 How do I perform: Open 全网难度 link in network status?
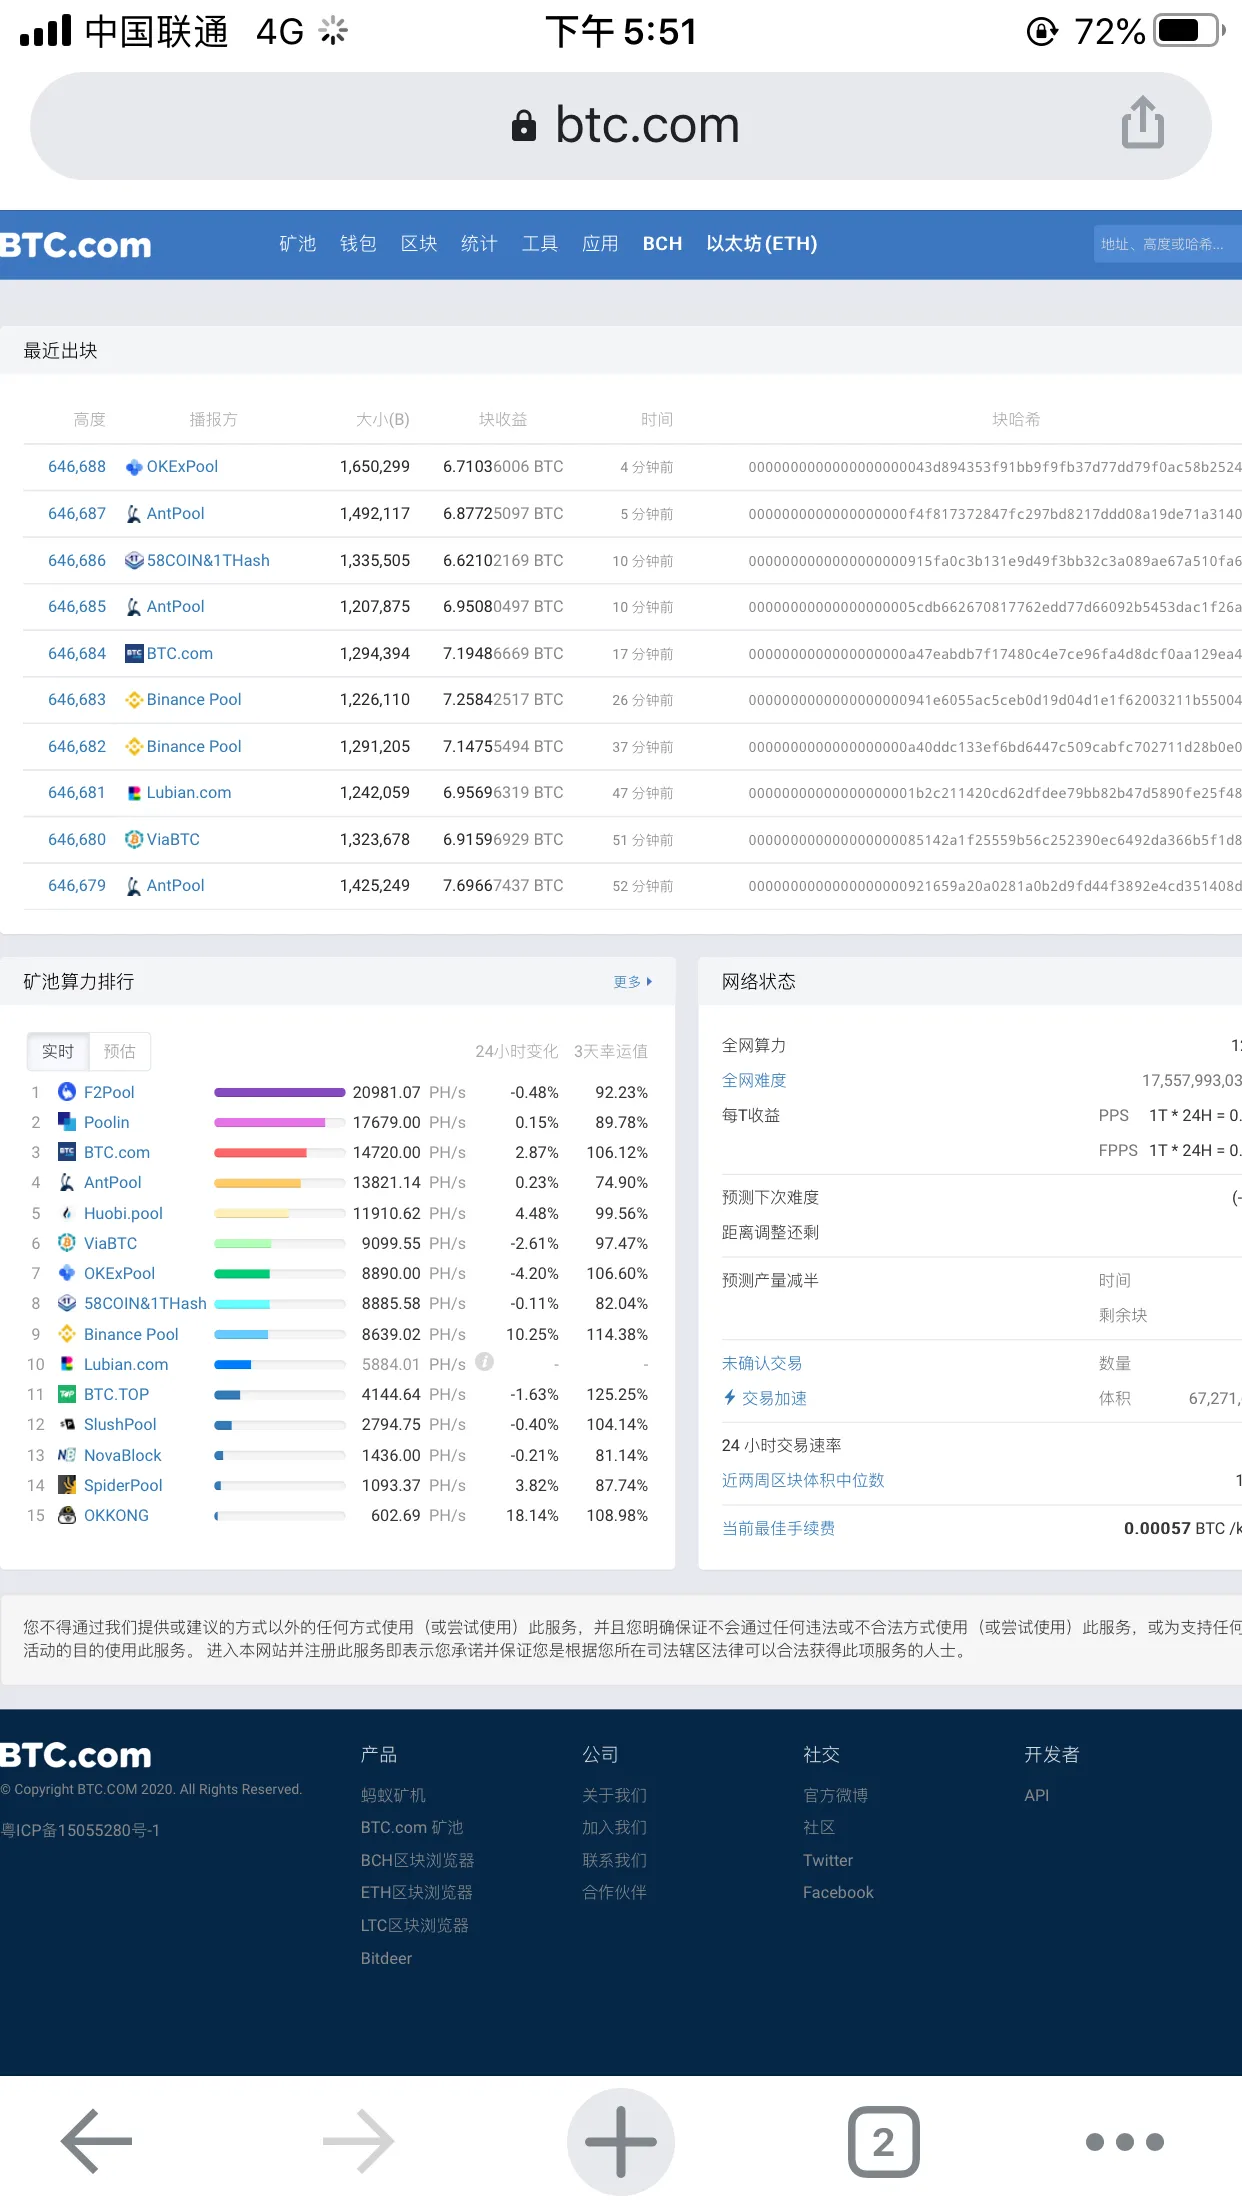click(754, 1080)
